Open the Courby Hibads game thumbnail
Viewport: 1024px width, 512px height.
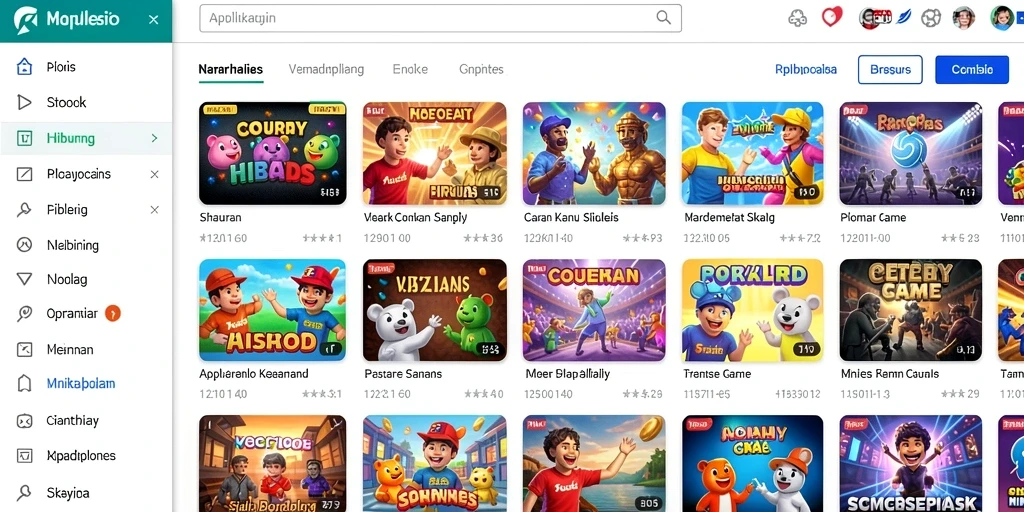[272, 153]
